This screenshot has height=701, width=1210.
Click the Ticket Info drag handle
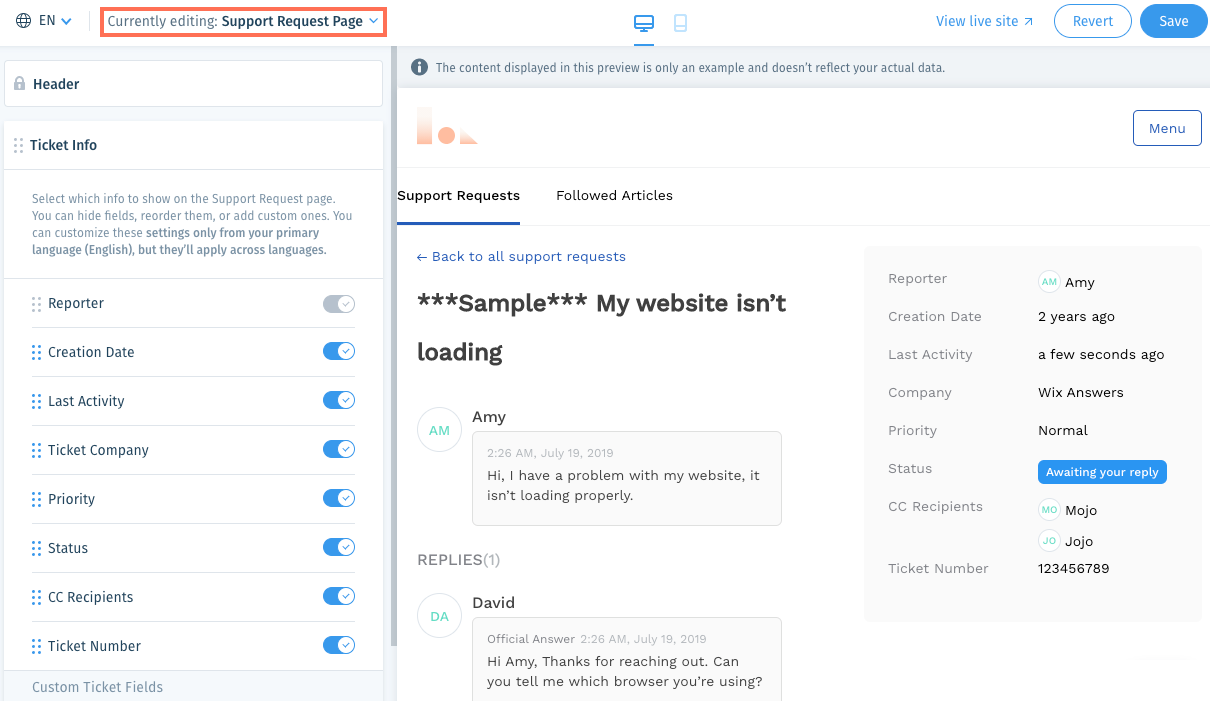point(18,146)
